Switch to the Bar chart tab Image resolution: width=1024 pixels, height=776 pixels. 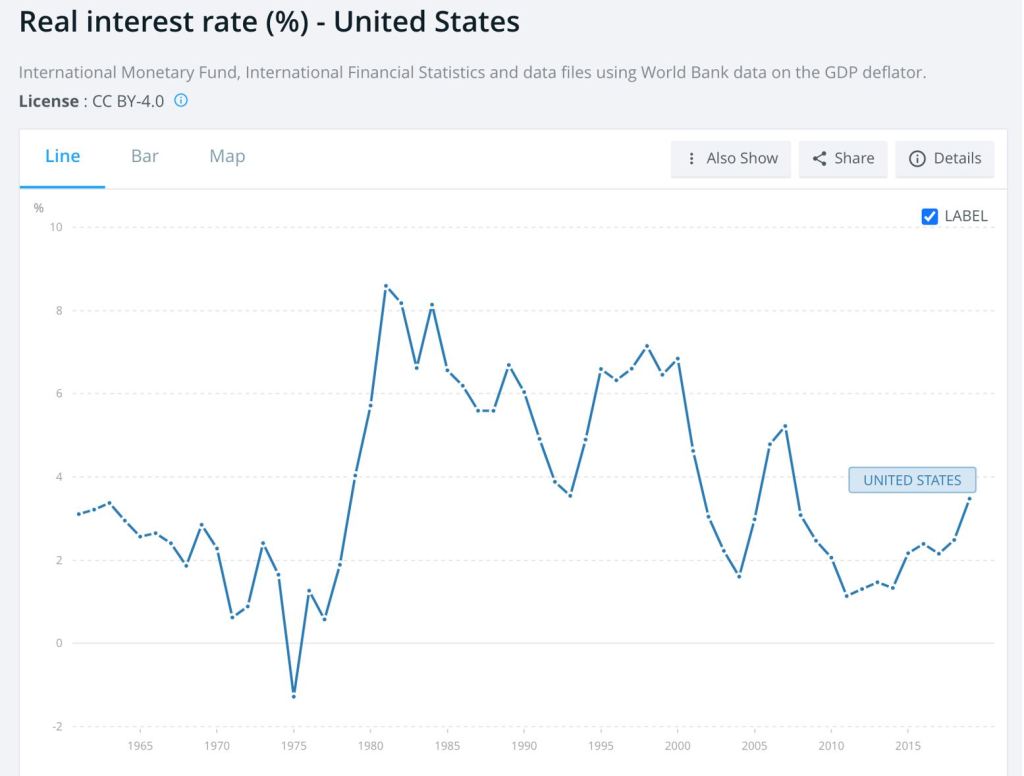click(145, 156)
